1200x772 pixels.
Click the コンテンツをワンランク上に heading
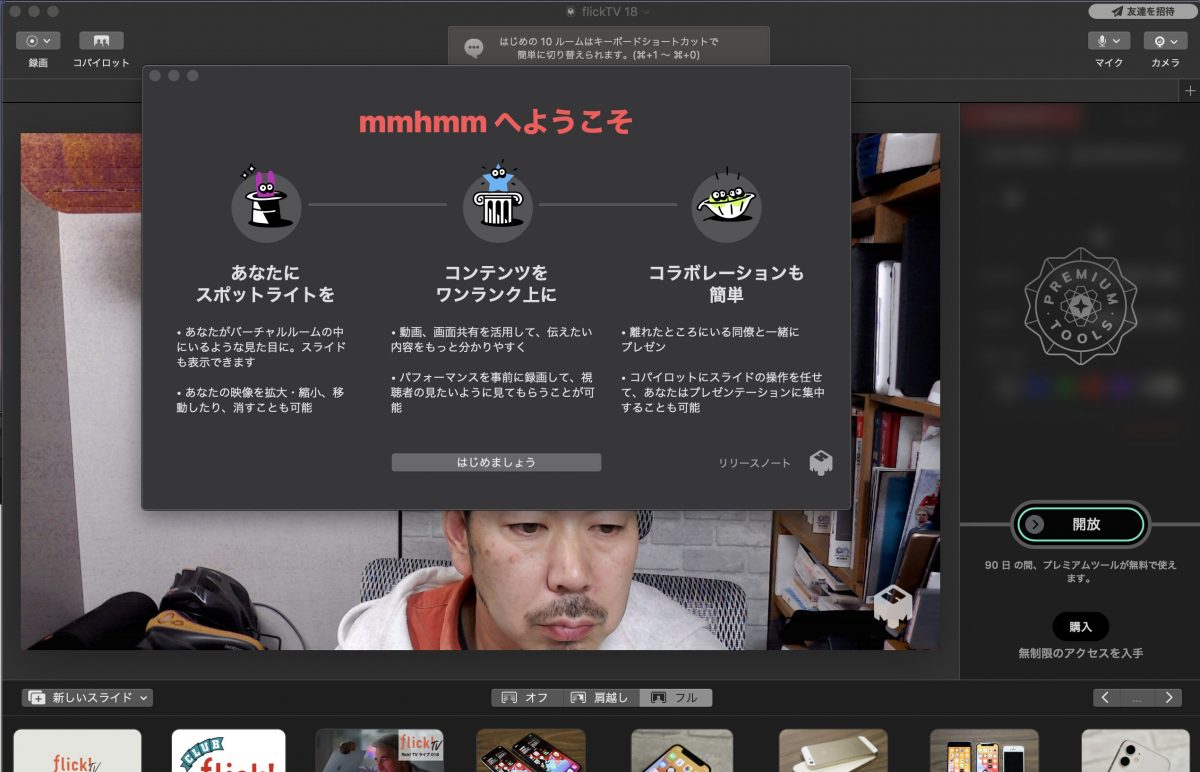click(x=497, y=283)
